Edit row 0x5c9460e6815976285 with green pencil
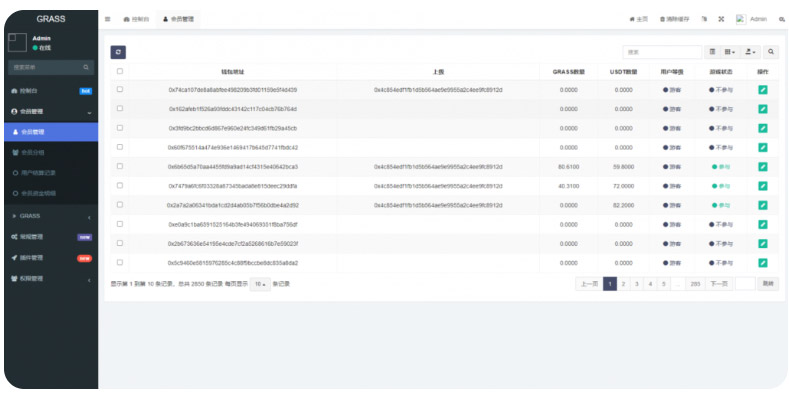This screenshot has width=789, height=393. tap(763, 263)
